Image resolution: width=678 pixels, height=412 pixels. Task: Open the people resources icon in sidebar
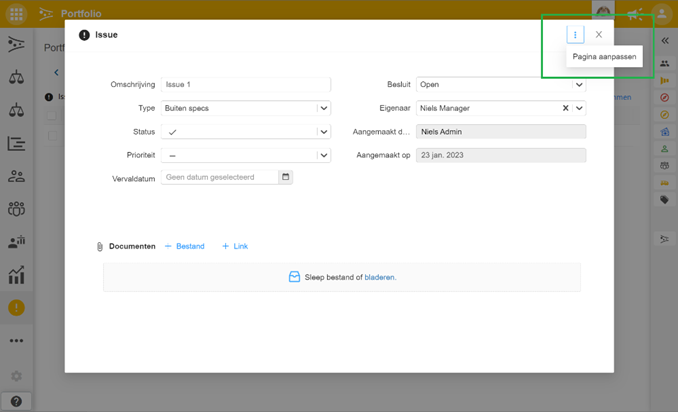pyautogui.click(x=16, y=176)
